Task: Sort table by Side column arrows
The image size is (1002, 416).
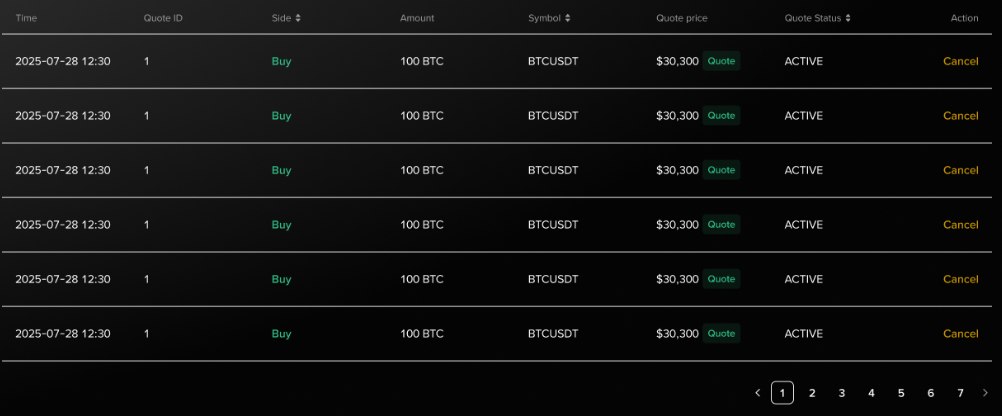Action: click(x=298, y=18)
